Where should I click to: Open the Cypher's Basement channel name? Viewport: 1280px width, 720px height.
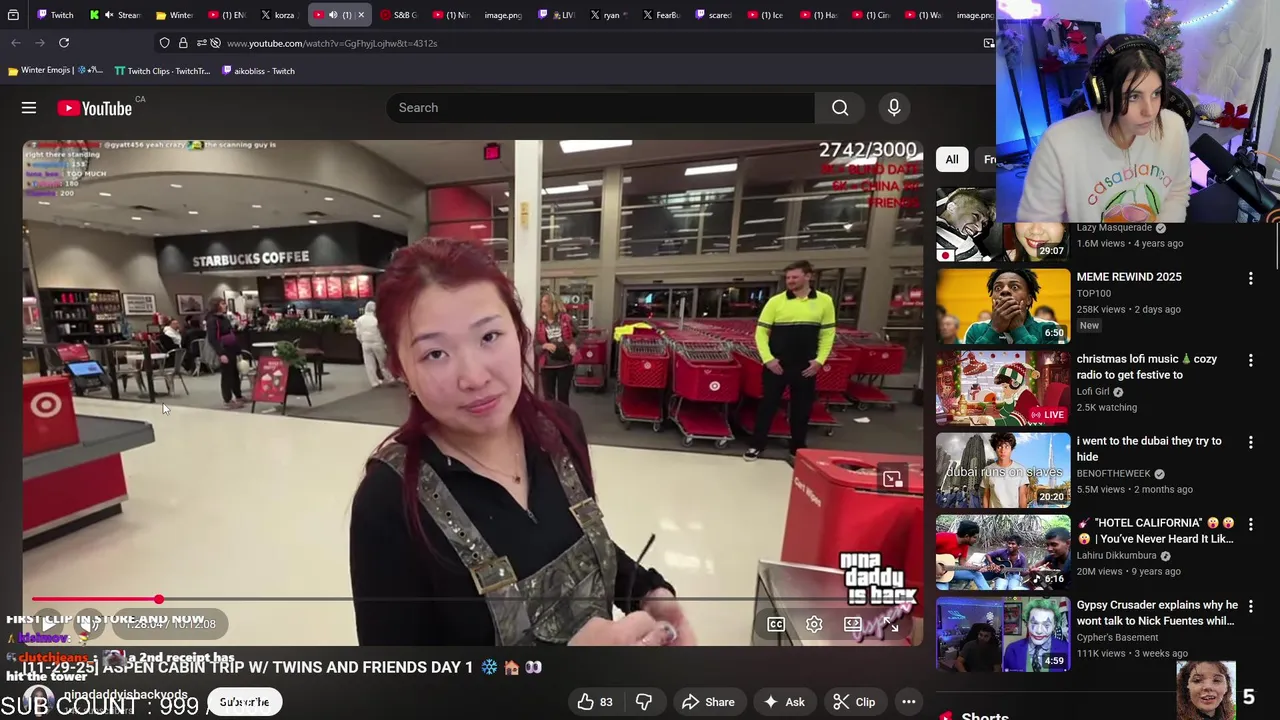[1117, 638]
